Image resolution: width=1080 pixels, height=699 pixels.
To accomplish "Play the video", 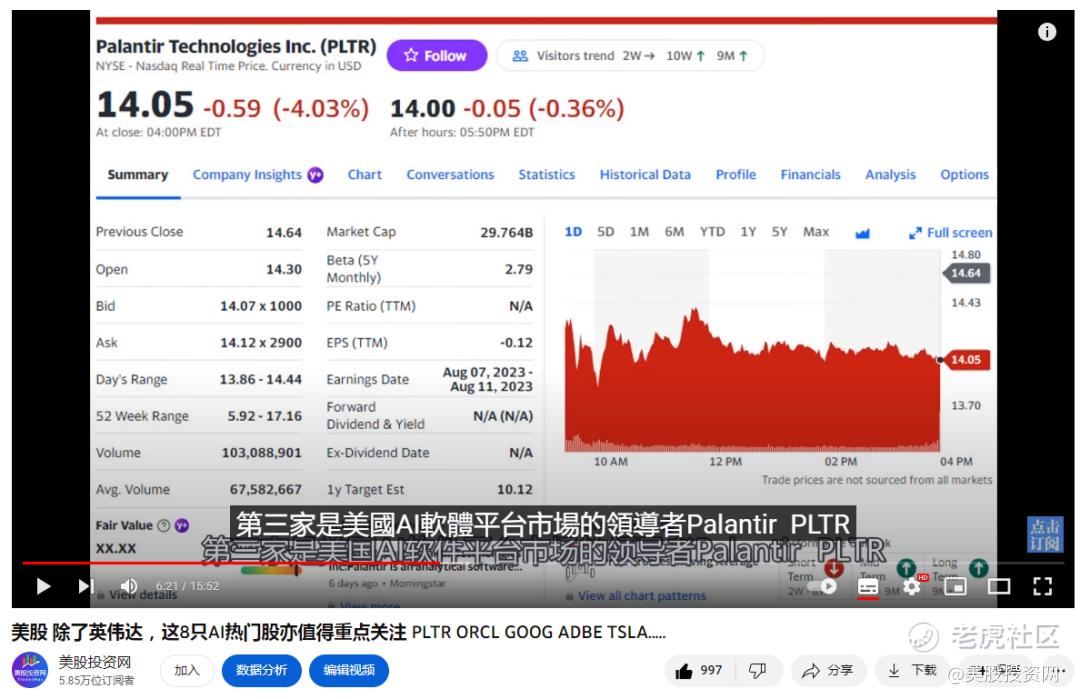I will [x=43, y=586].
